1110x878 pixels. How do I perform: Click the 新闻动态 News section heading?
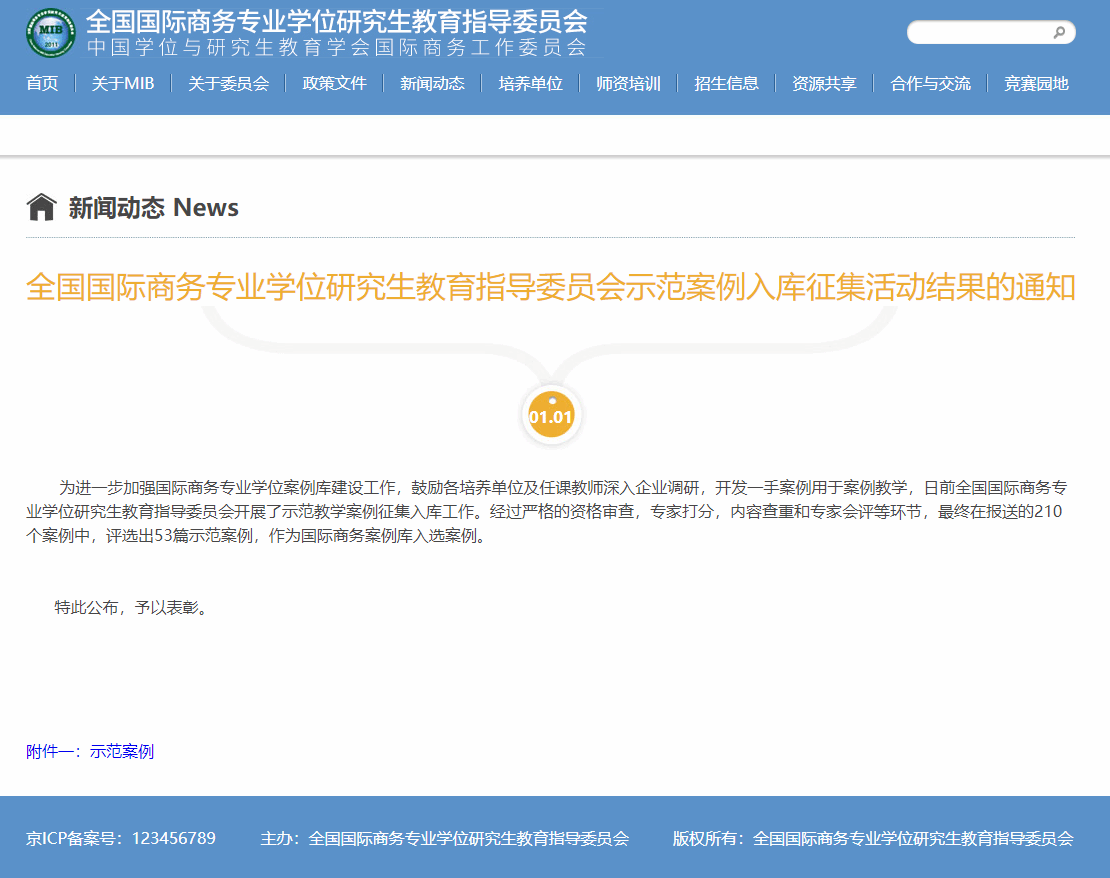(153, 208)
